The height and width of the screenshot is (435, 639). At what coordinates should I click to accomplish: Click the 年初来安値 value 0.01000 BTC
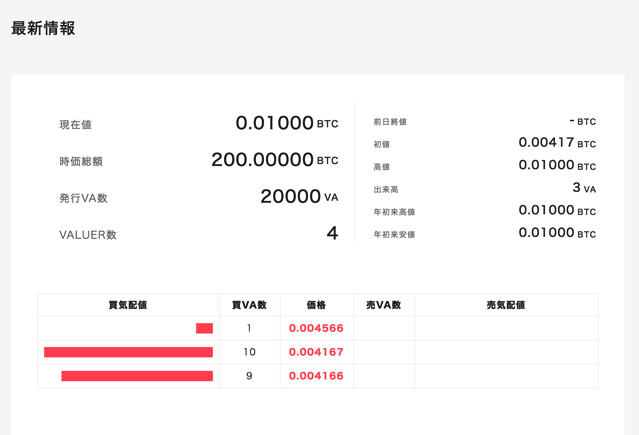[557, 232]
